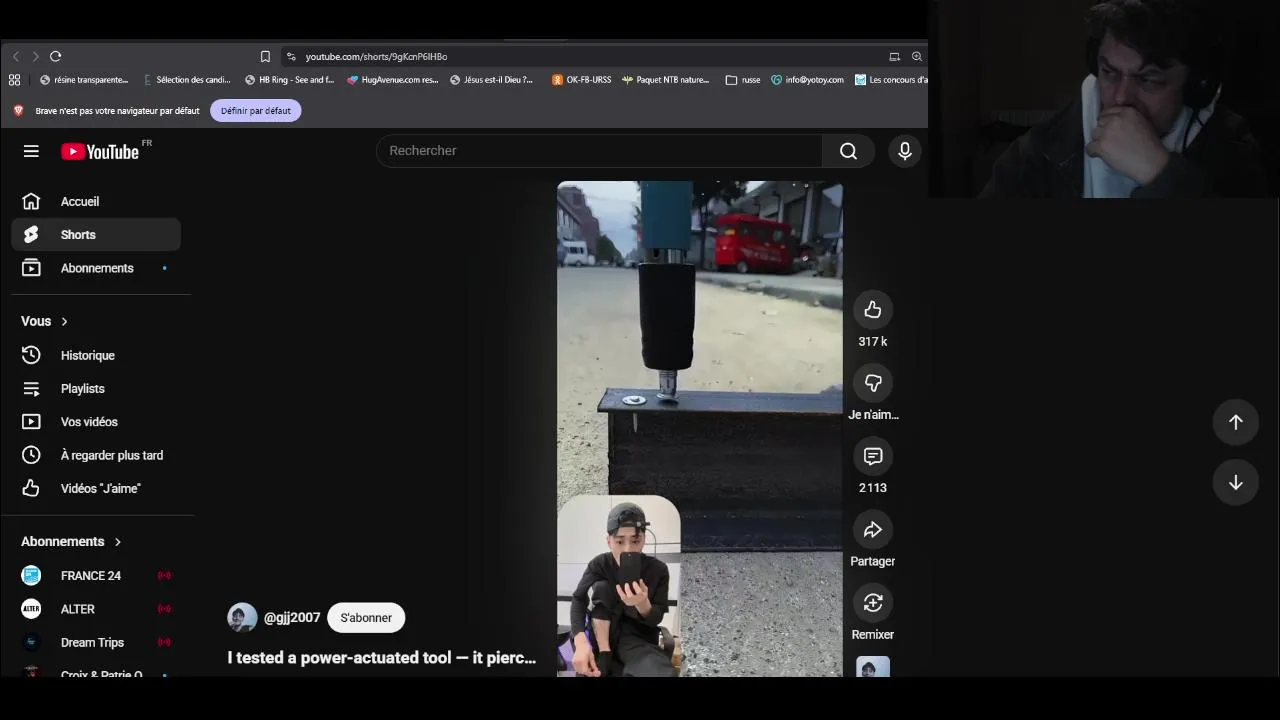
Task: Click Définir par défaut browser button
Action: coord(256,111)
